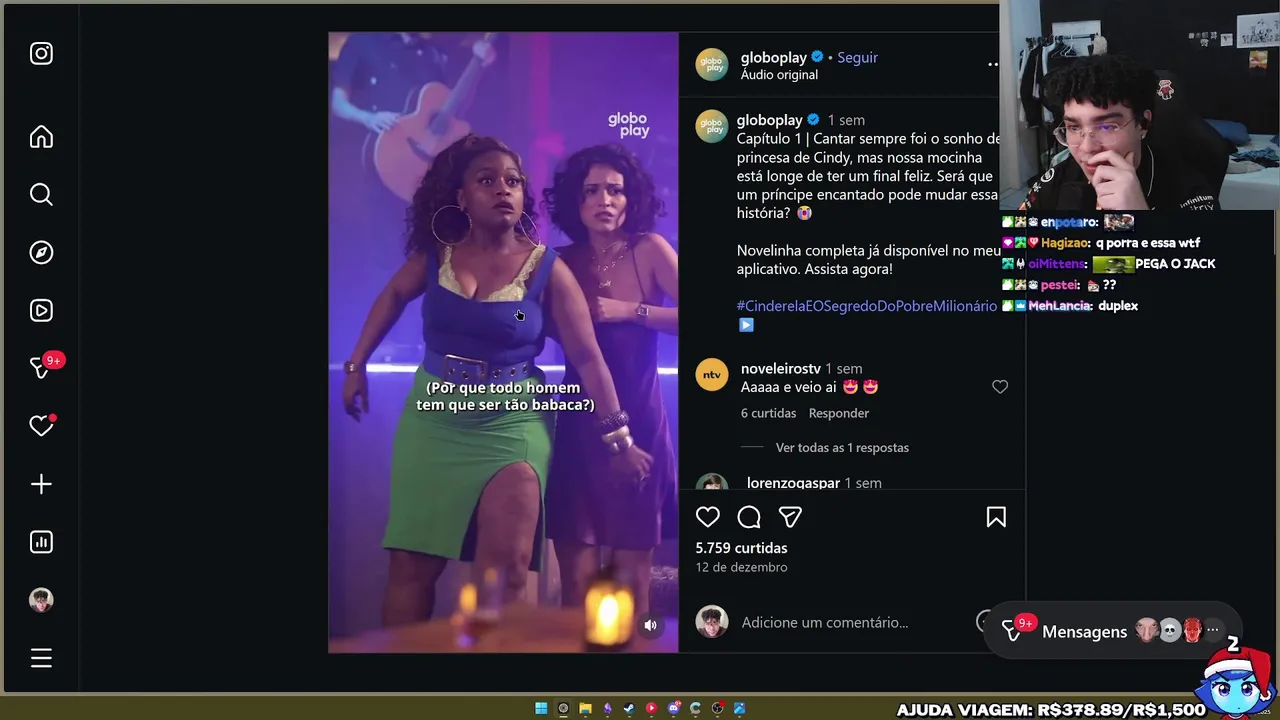Click the comment bubble icon
Image resolution: width=1280 pixels, height=720 pixels.
pos(749,517)
